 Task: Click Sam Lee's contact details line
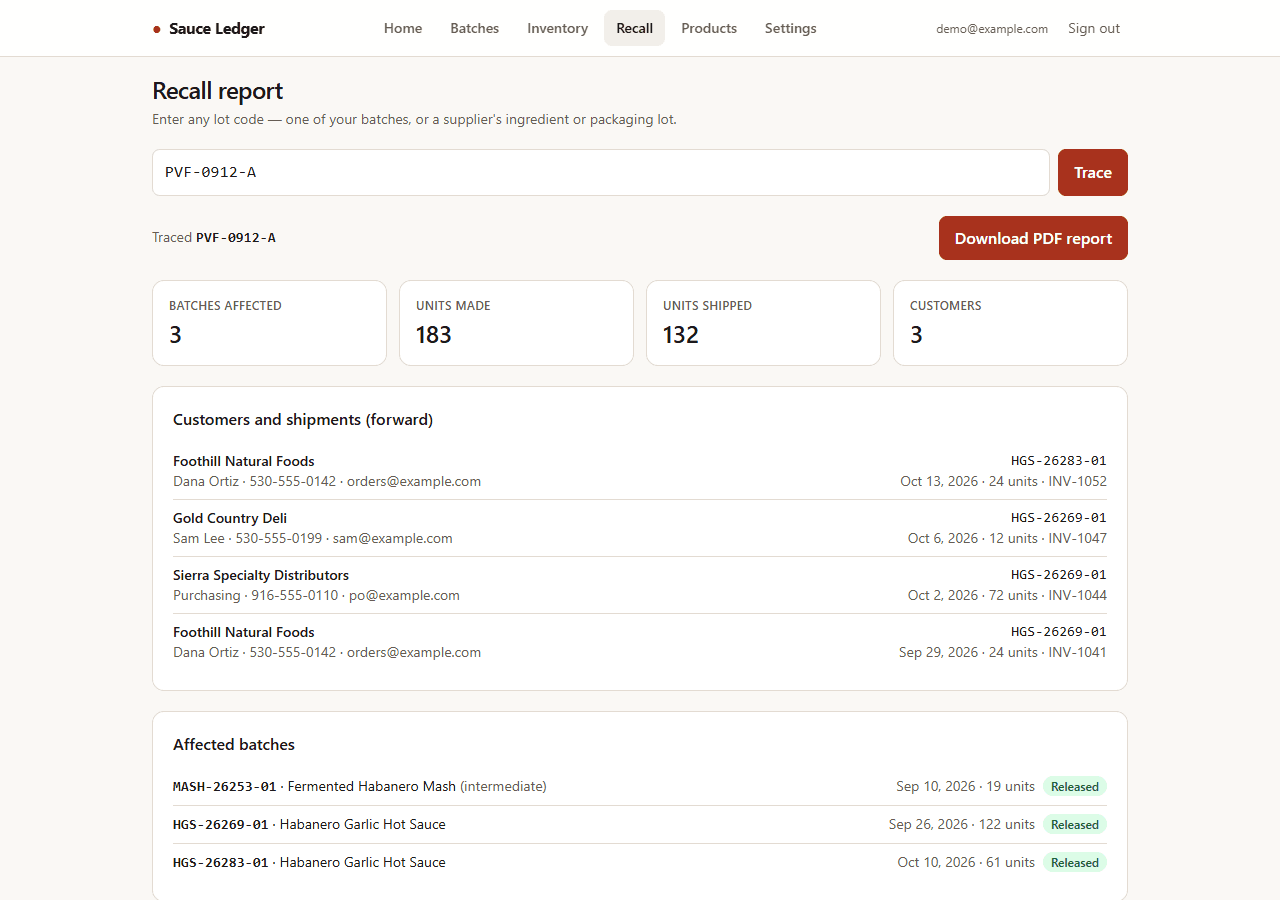(313, 538)
